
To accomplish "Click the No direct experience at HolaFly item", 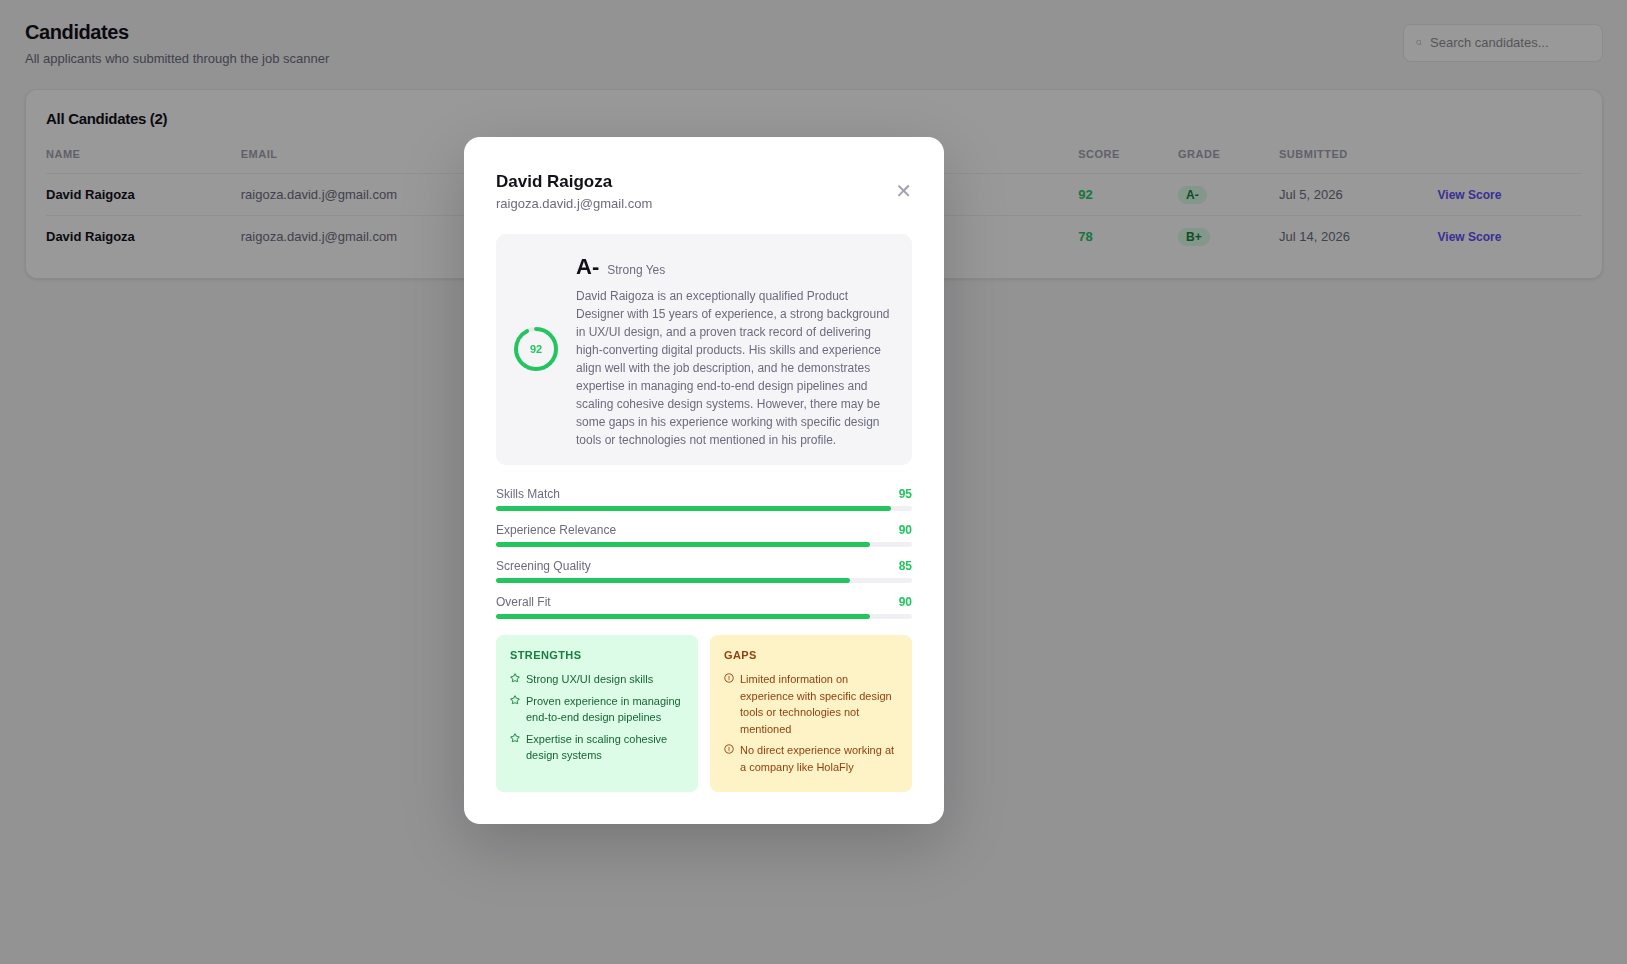I will (817, 759).
